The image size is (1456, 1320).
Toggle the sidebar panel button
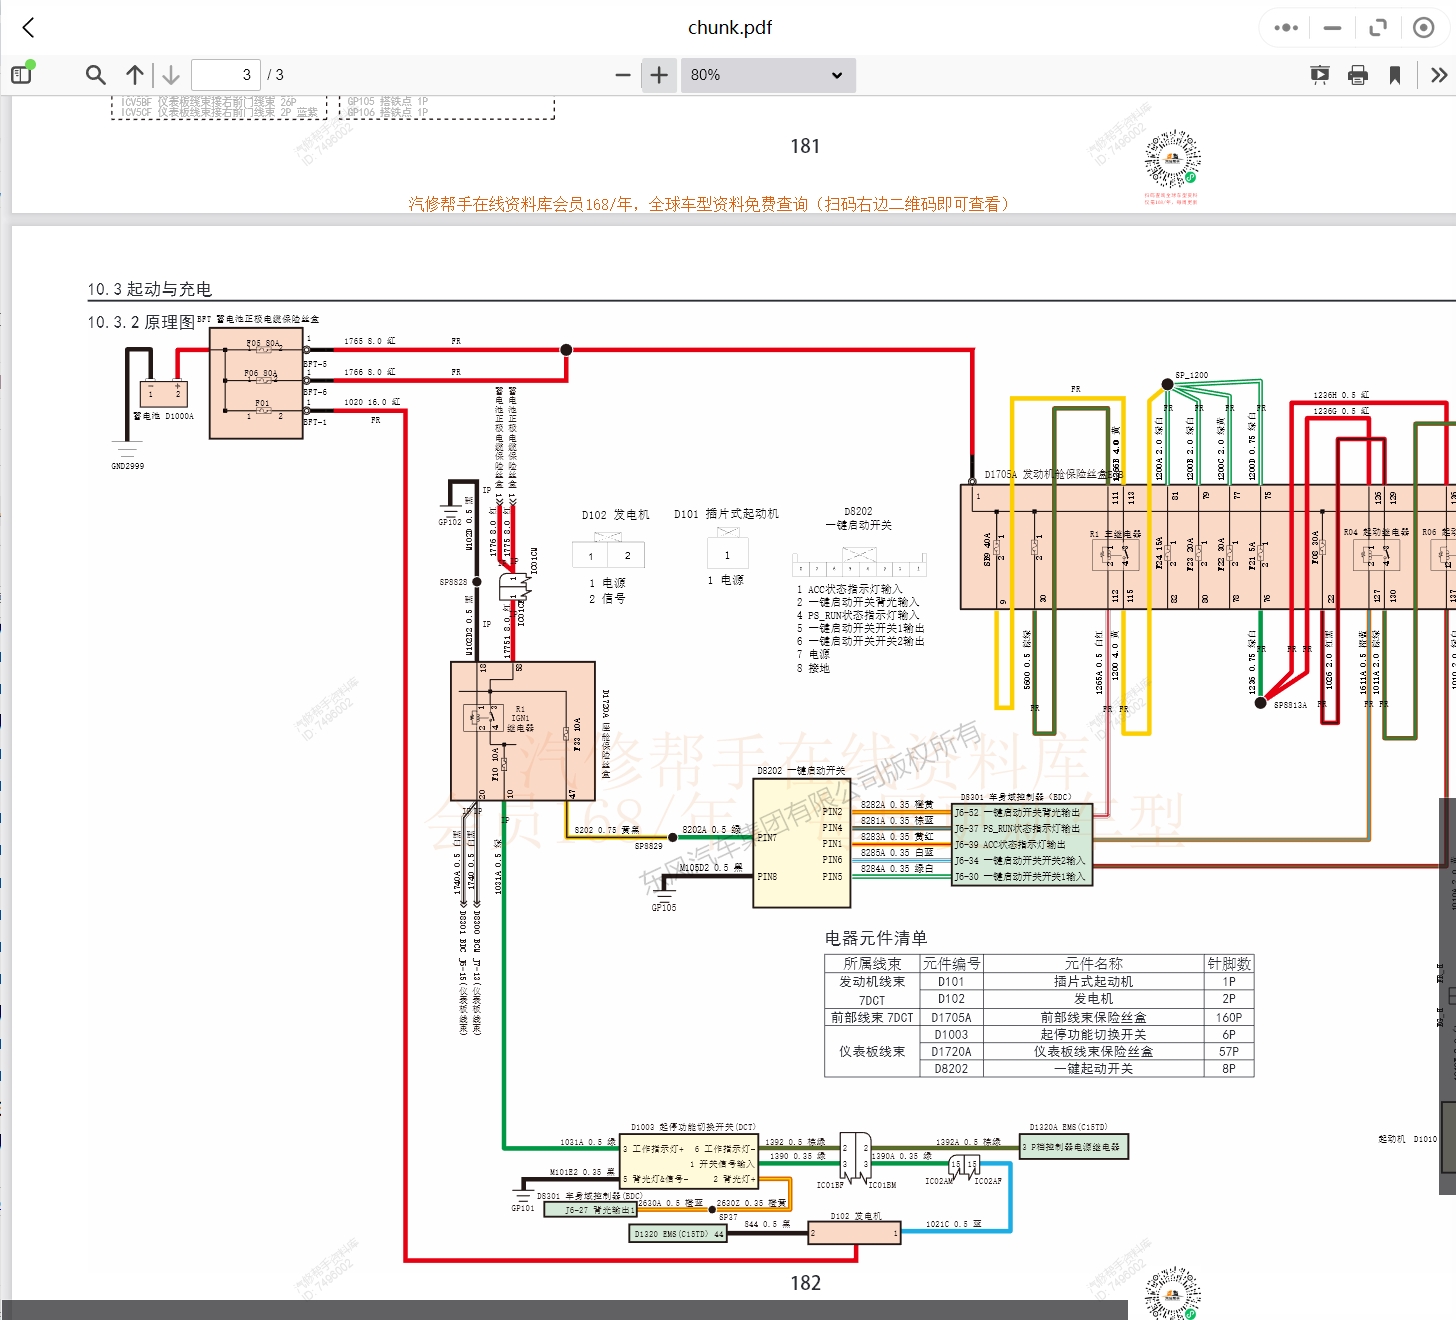click(22, 74)
